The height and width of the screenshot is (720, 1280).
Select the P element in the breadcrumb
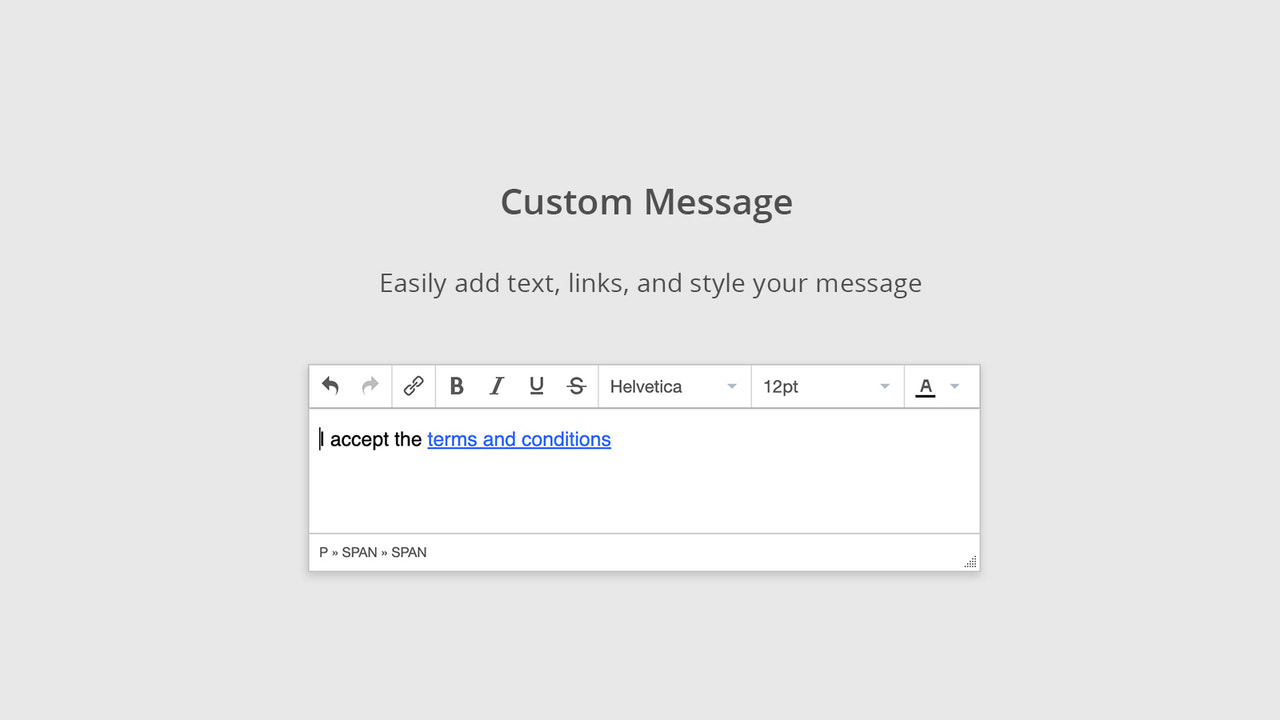click(x=322, y=552)
